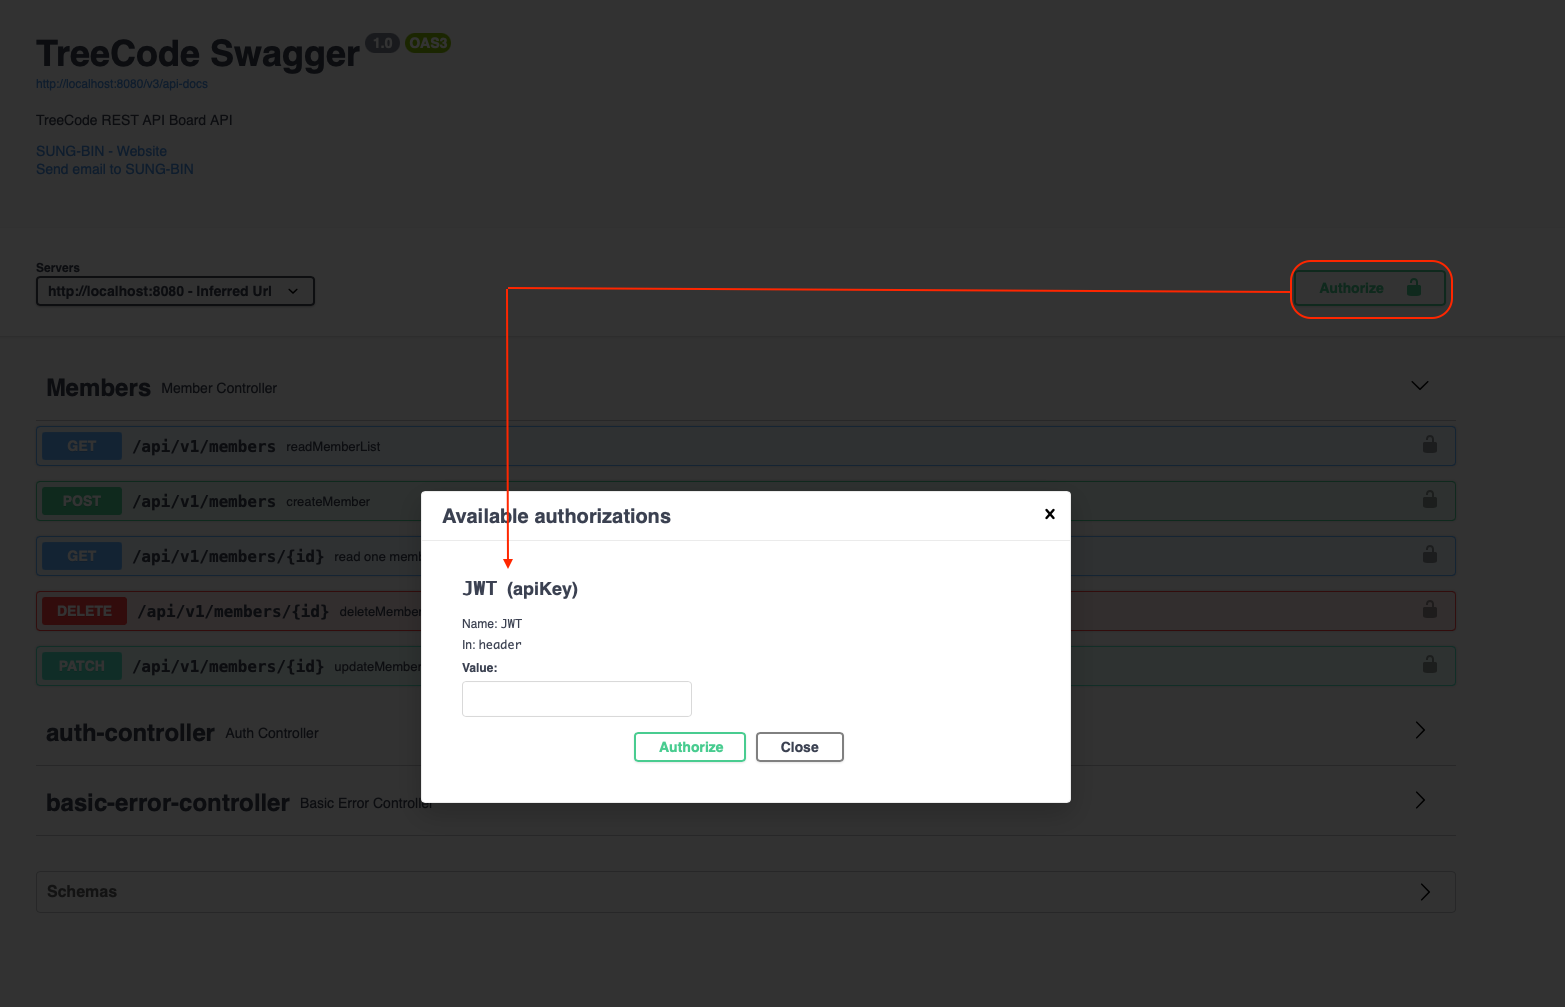Close the Available authorizations dialog with X

coord(1050,514)
